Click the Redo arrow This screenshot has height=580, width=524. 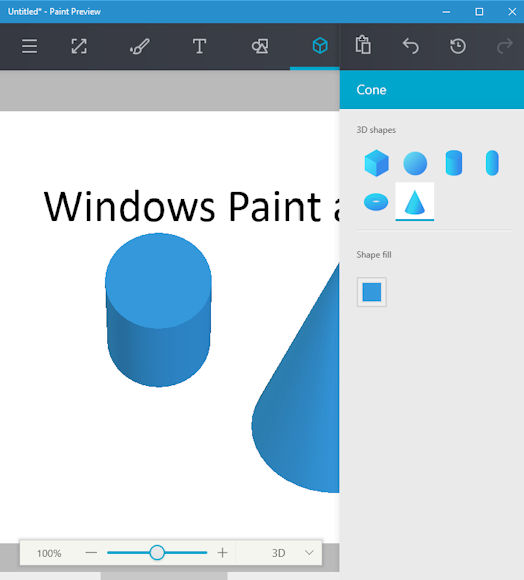pos(504,46)
